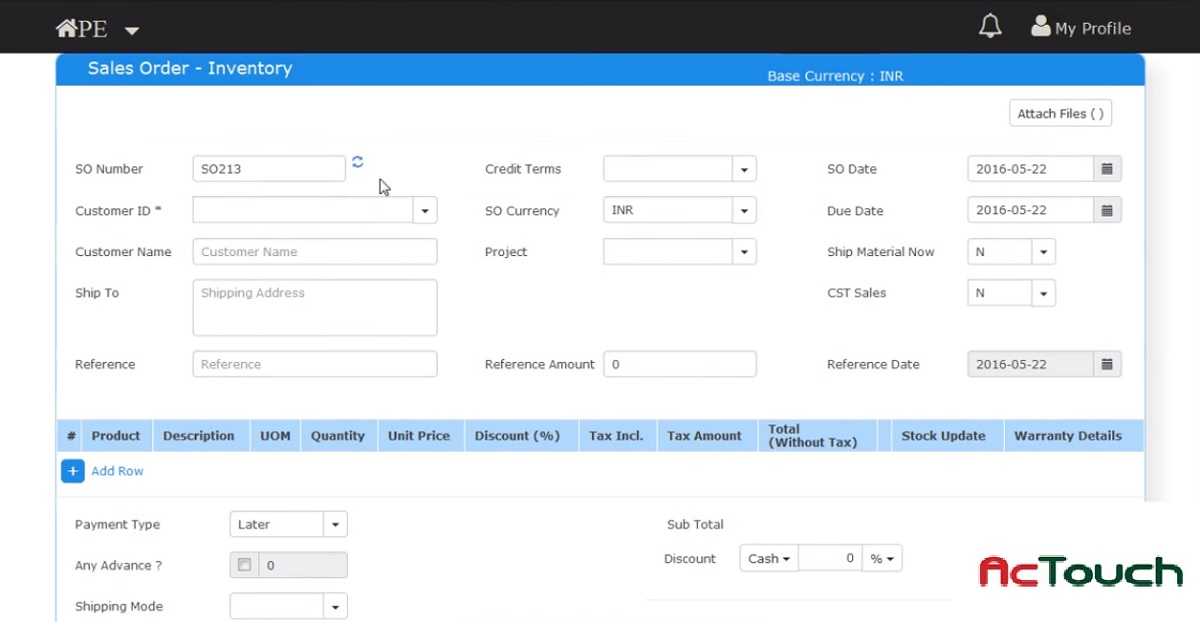Click the notification bell icon
This screenshot has height=622, width=1200.
point(990,26)
